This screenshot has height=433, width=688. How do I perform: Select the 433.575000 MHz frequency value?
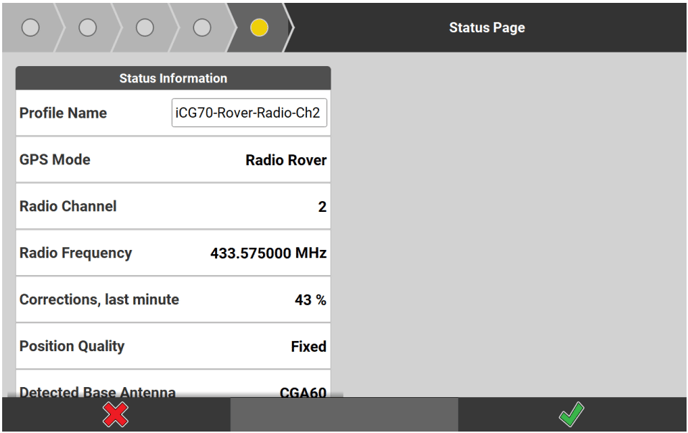[268, 253]
